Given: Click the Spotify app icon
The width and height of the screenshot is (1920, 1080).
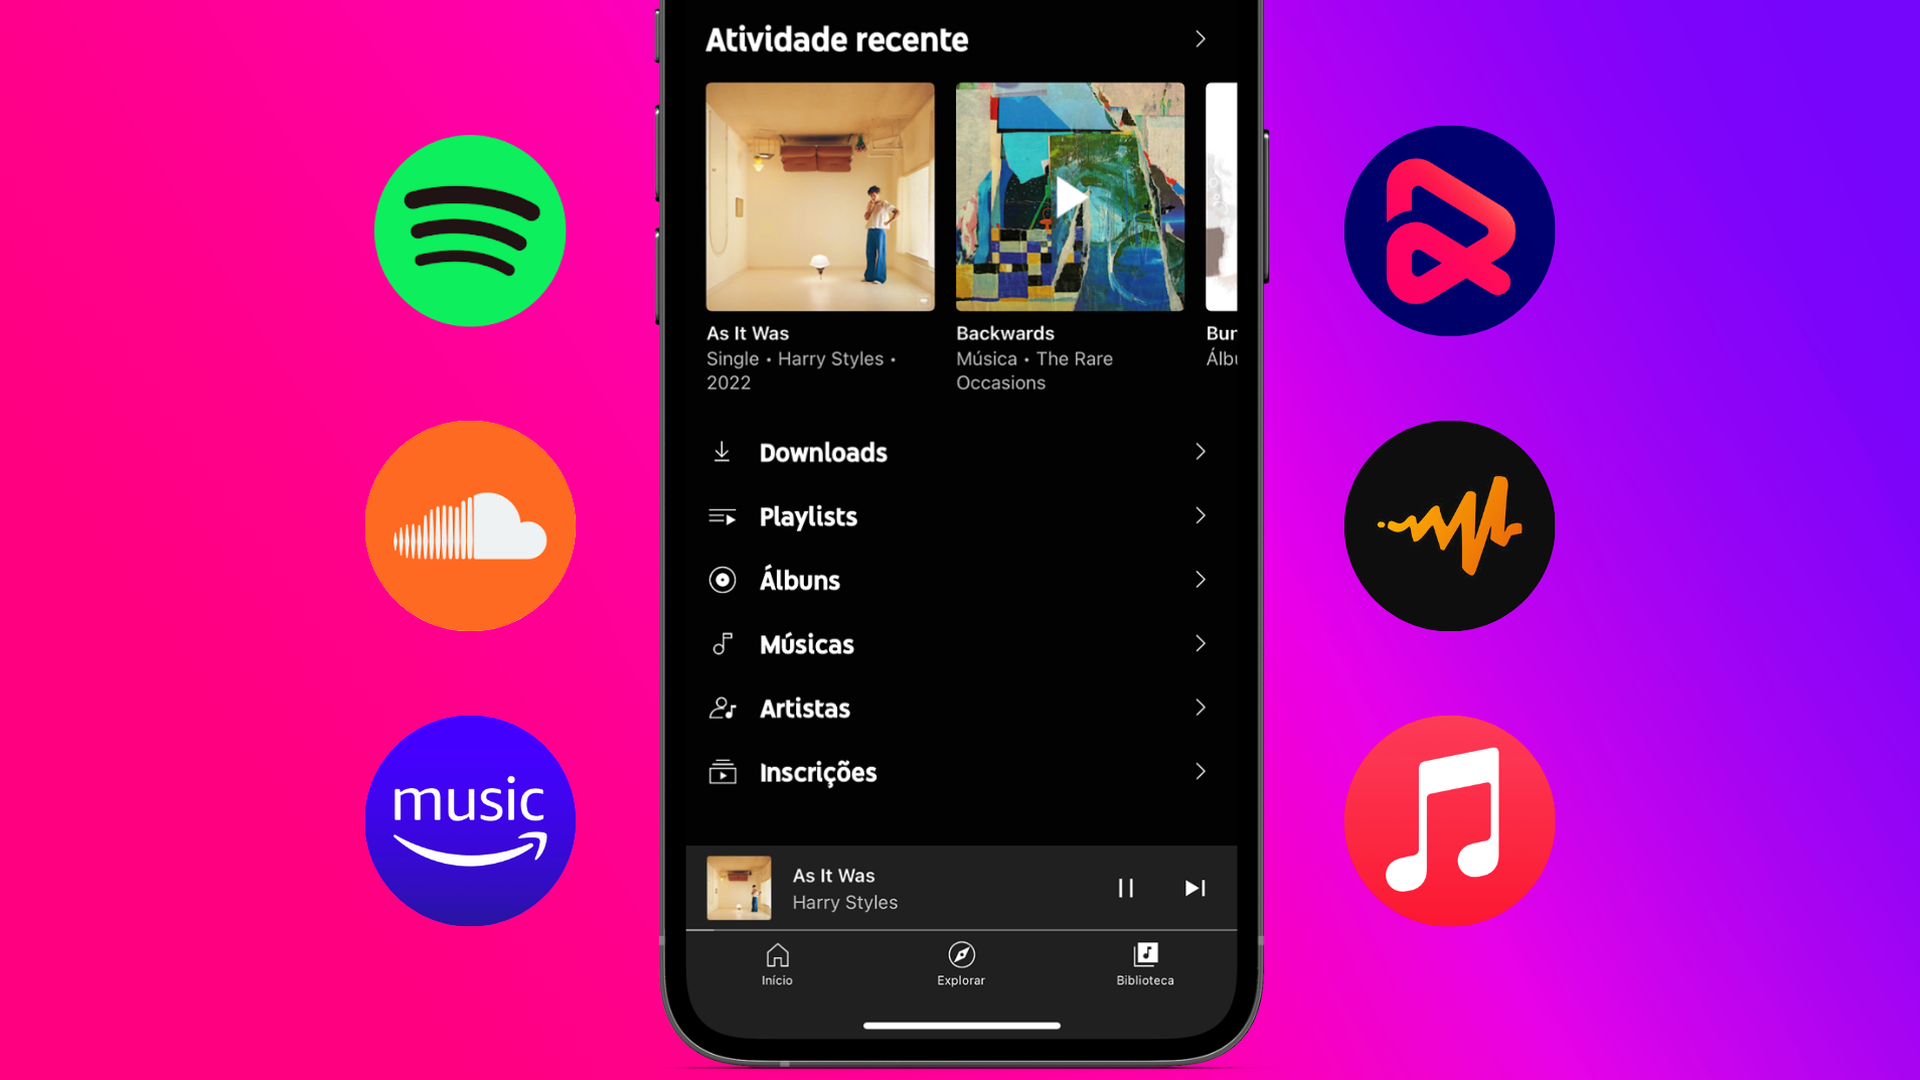Looking at the screenshot, I should coord(469,231).
